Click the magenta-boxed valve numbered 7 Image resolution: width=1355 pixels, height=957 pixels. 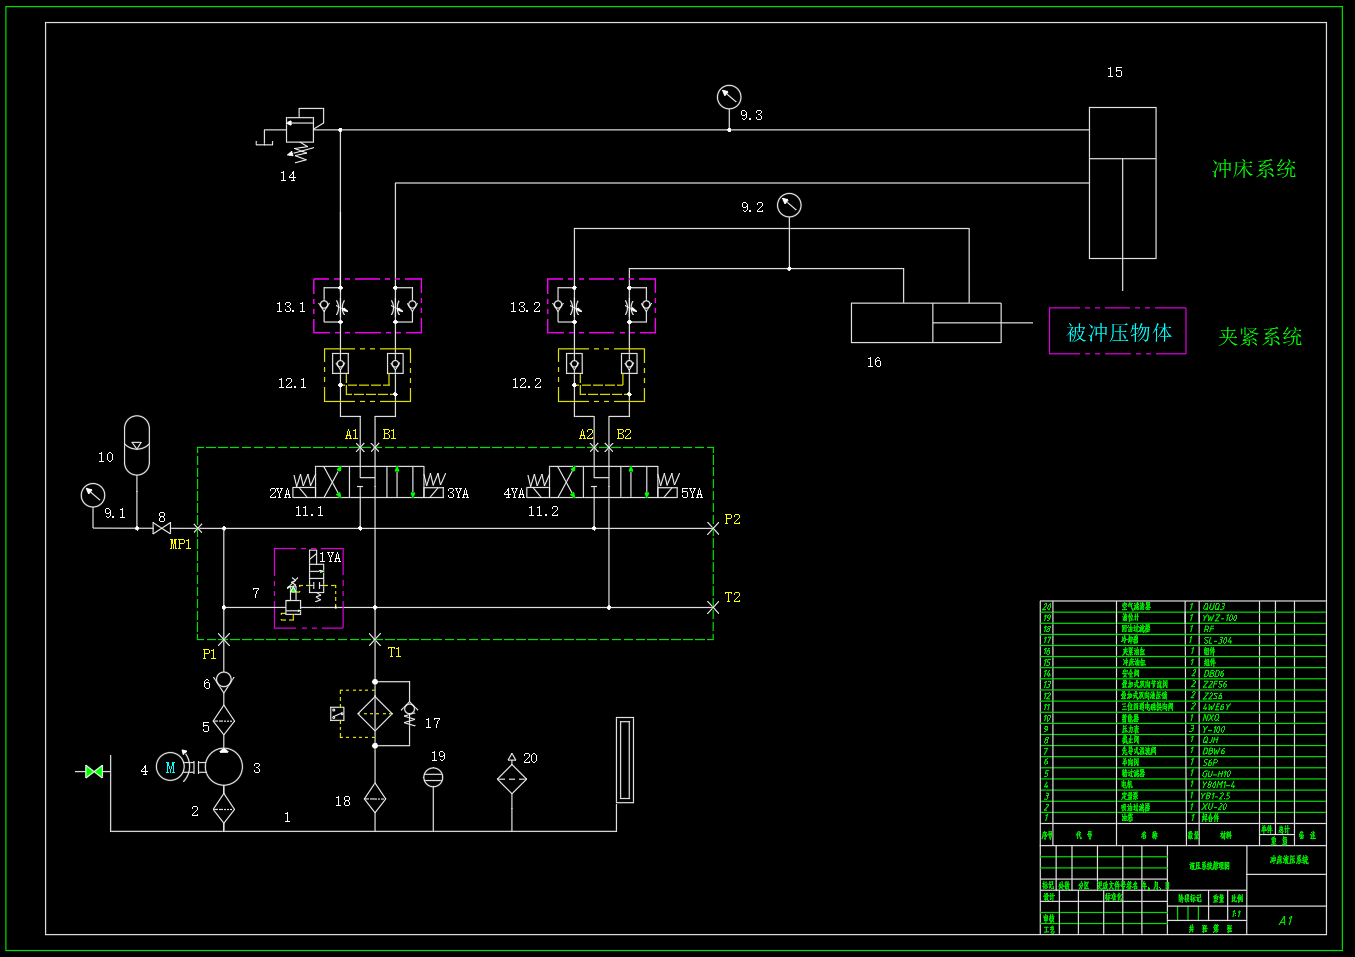point(309,588)
